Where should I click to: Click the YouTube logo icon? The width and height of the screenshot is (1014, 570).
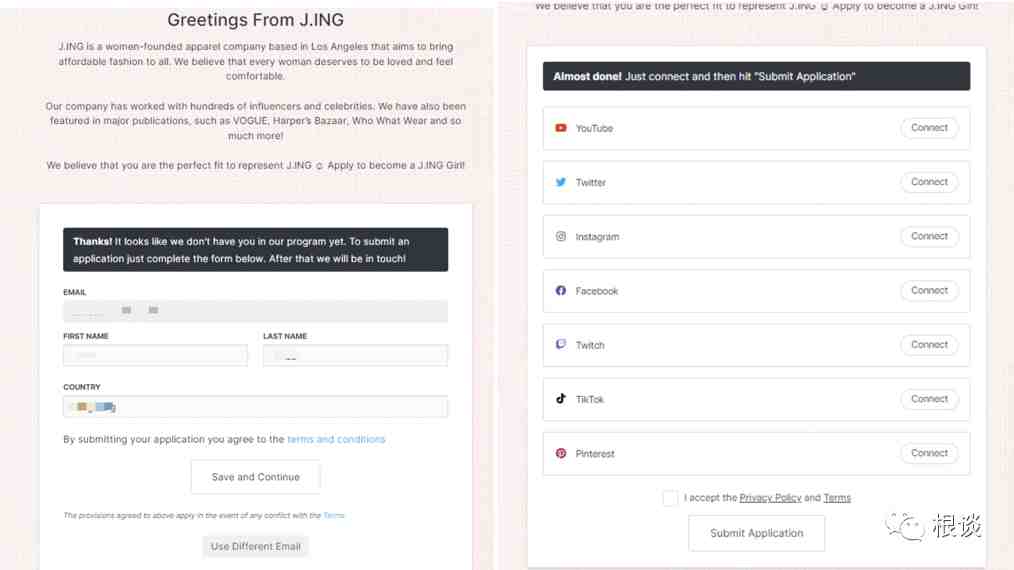click(561, 128)
